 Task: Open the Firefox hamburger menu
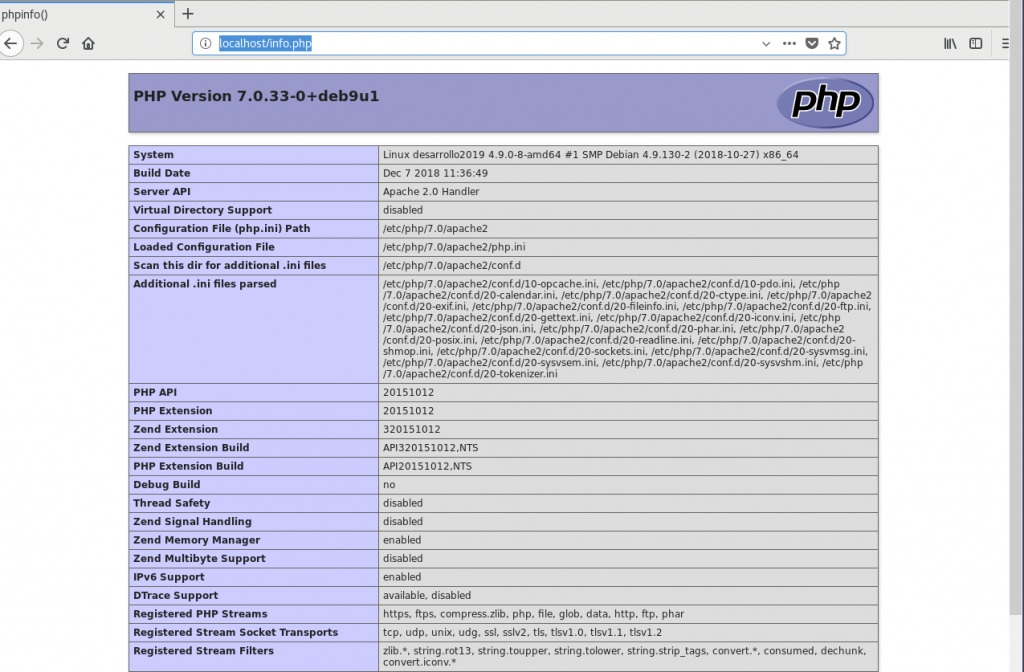[1004, 44]
